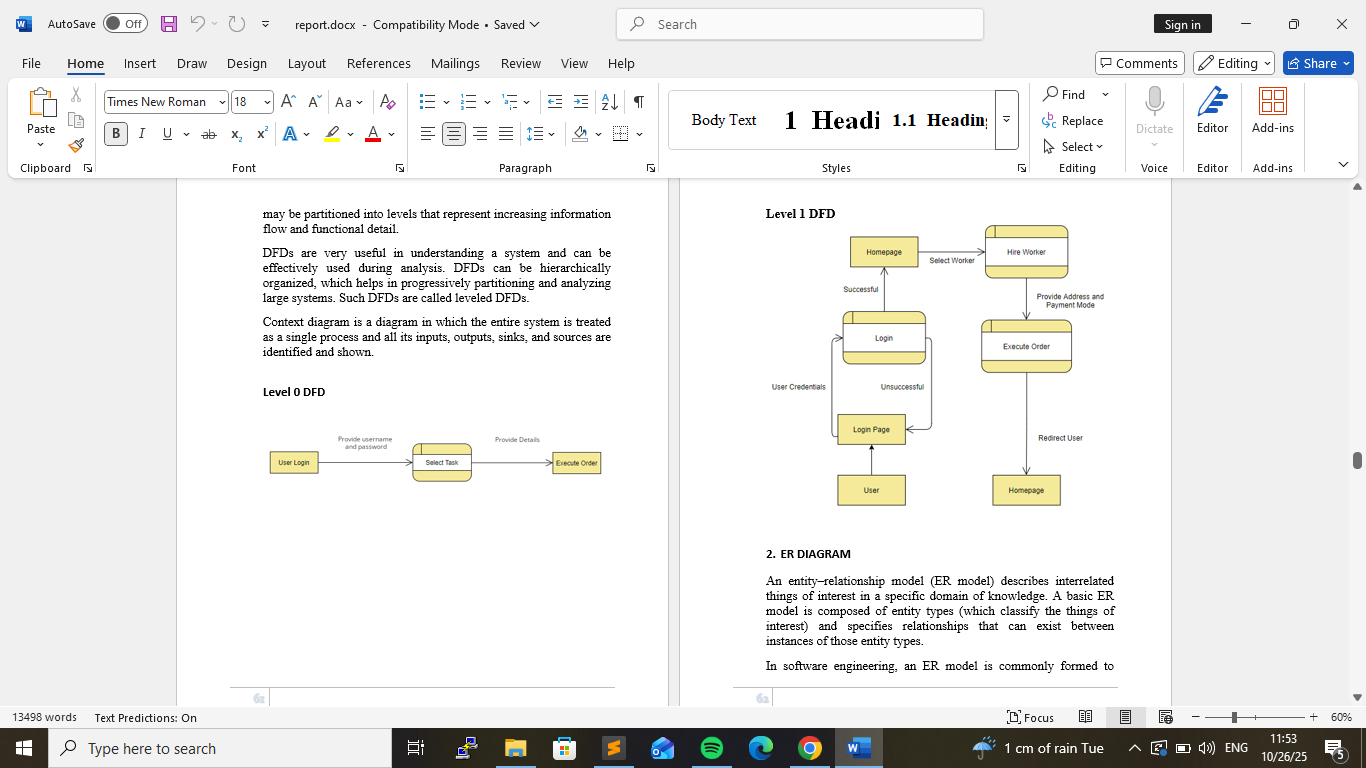Apply italic formatting with the I icon
The width and height of the screenshot is (1366, 768).
click(x=142, y=134)
